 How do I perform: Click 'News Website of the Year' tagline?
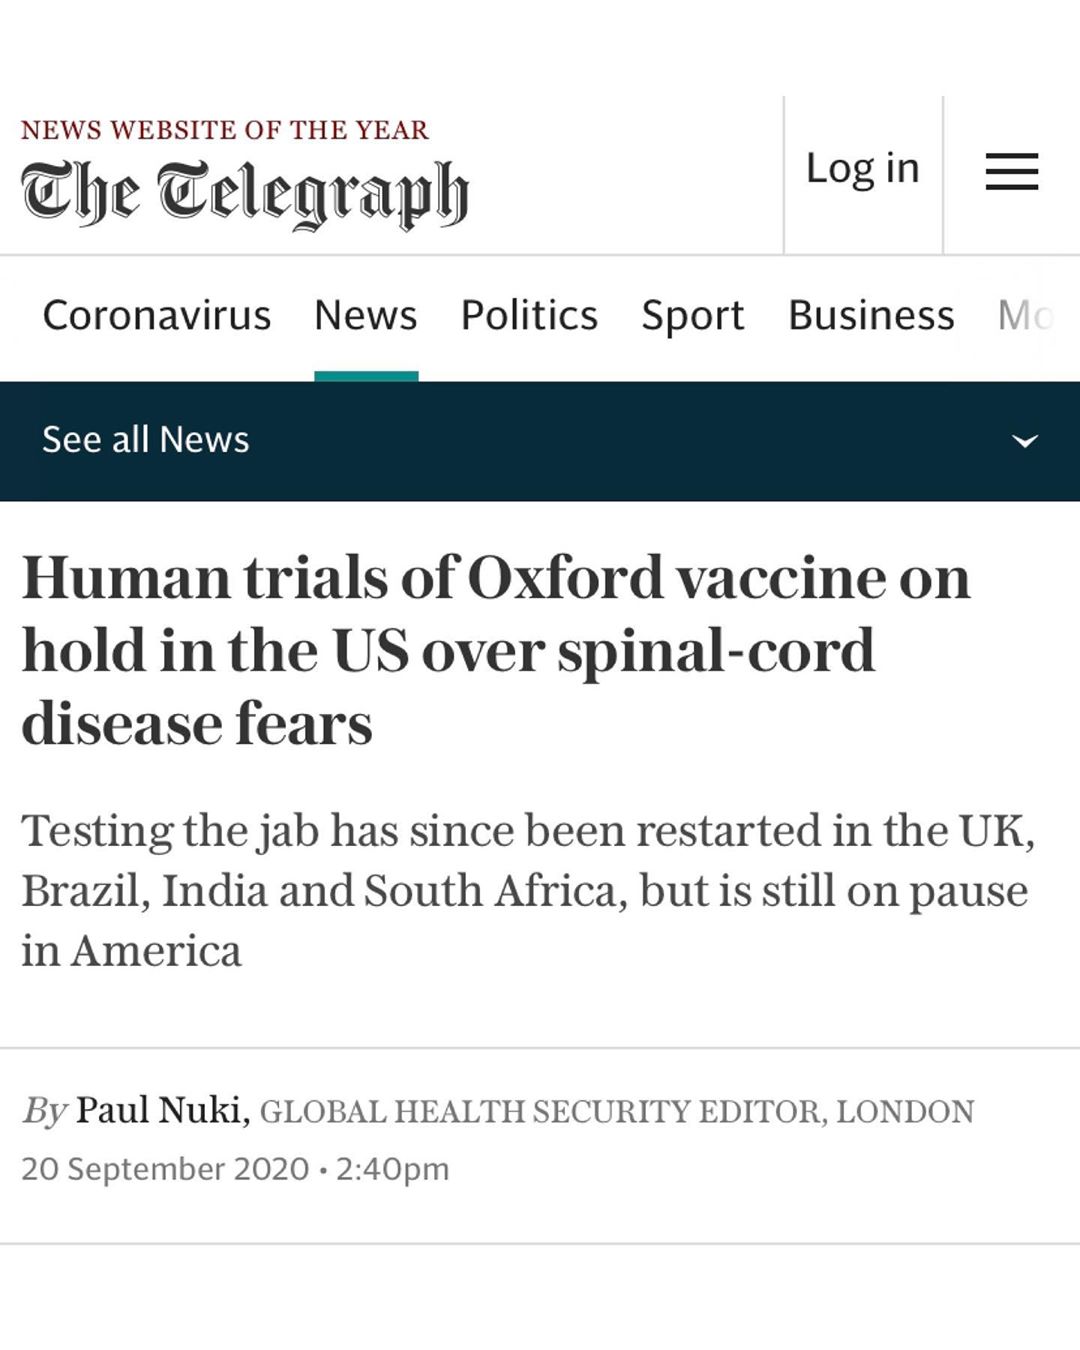click(x=225, y=130)
